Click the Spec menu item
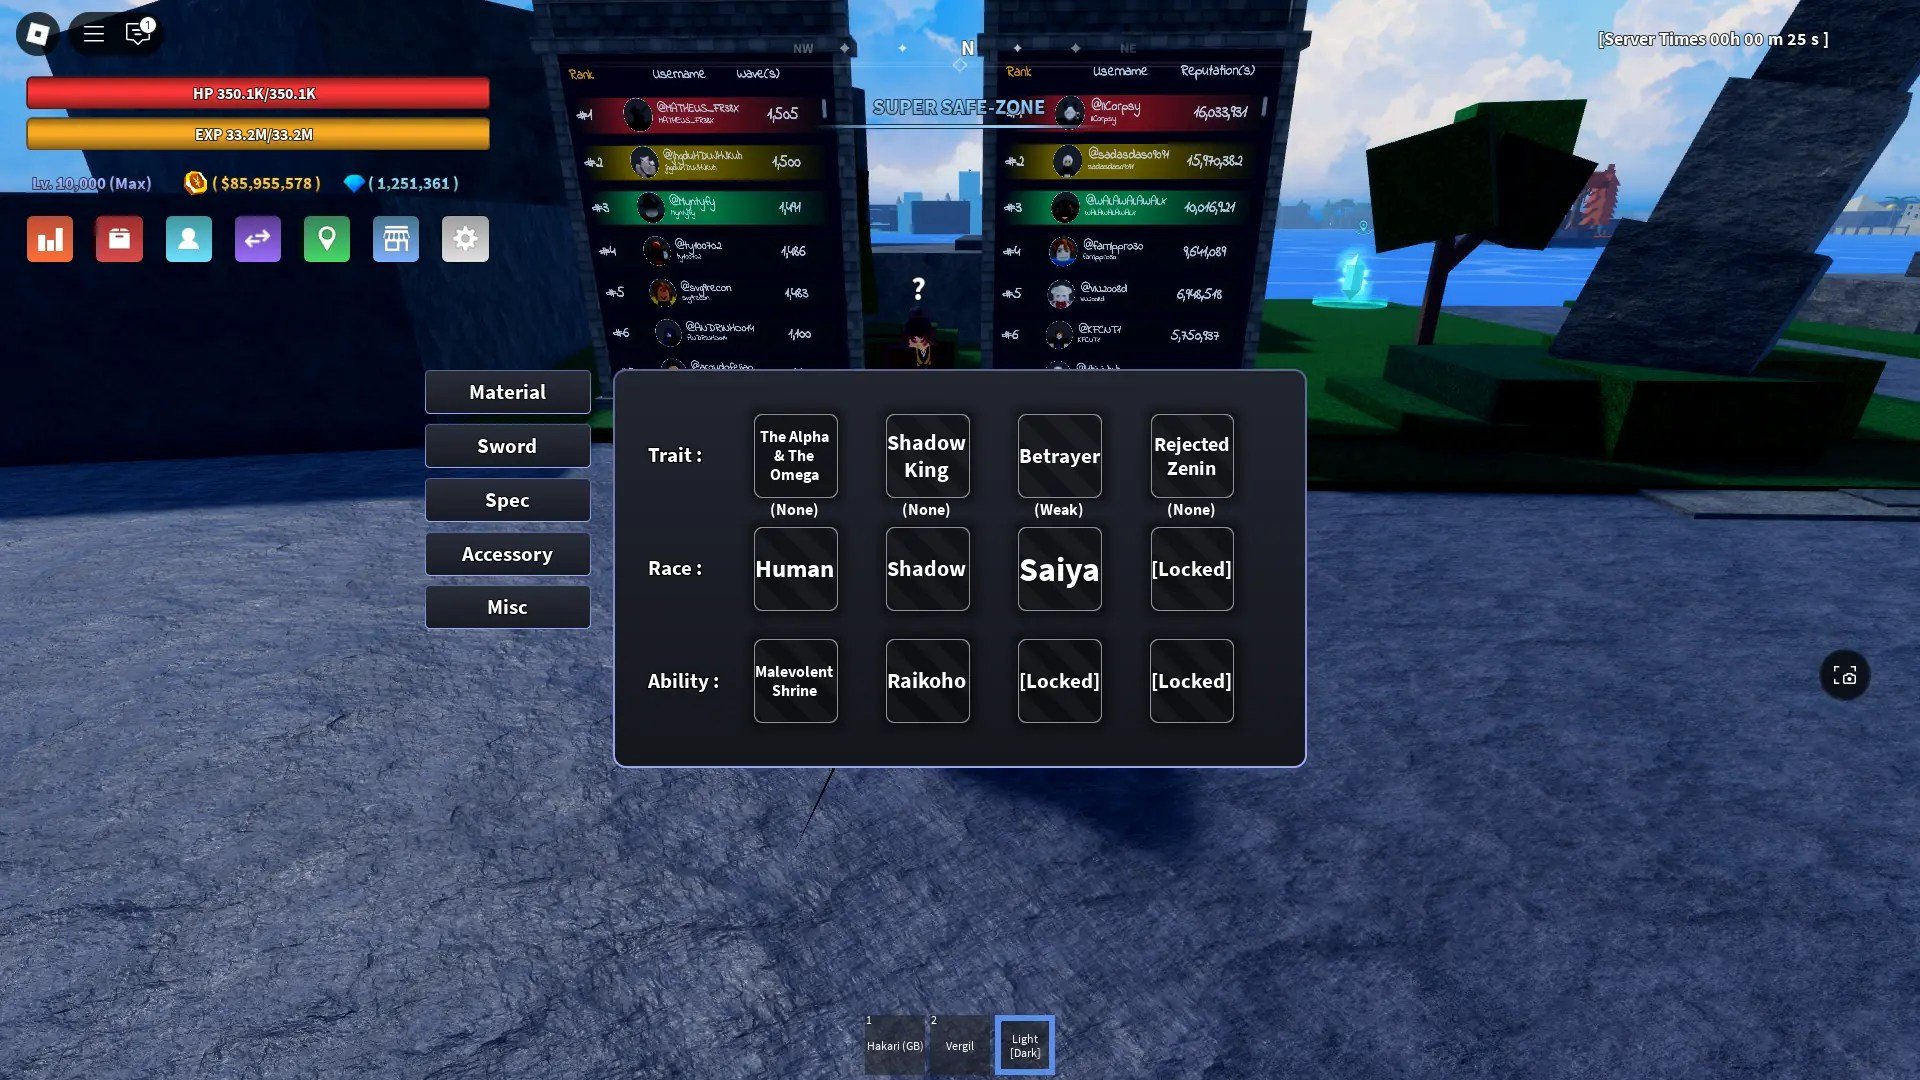The height and width of the screenshot is (1080, 1920). (x=506, y=498)
